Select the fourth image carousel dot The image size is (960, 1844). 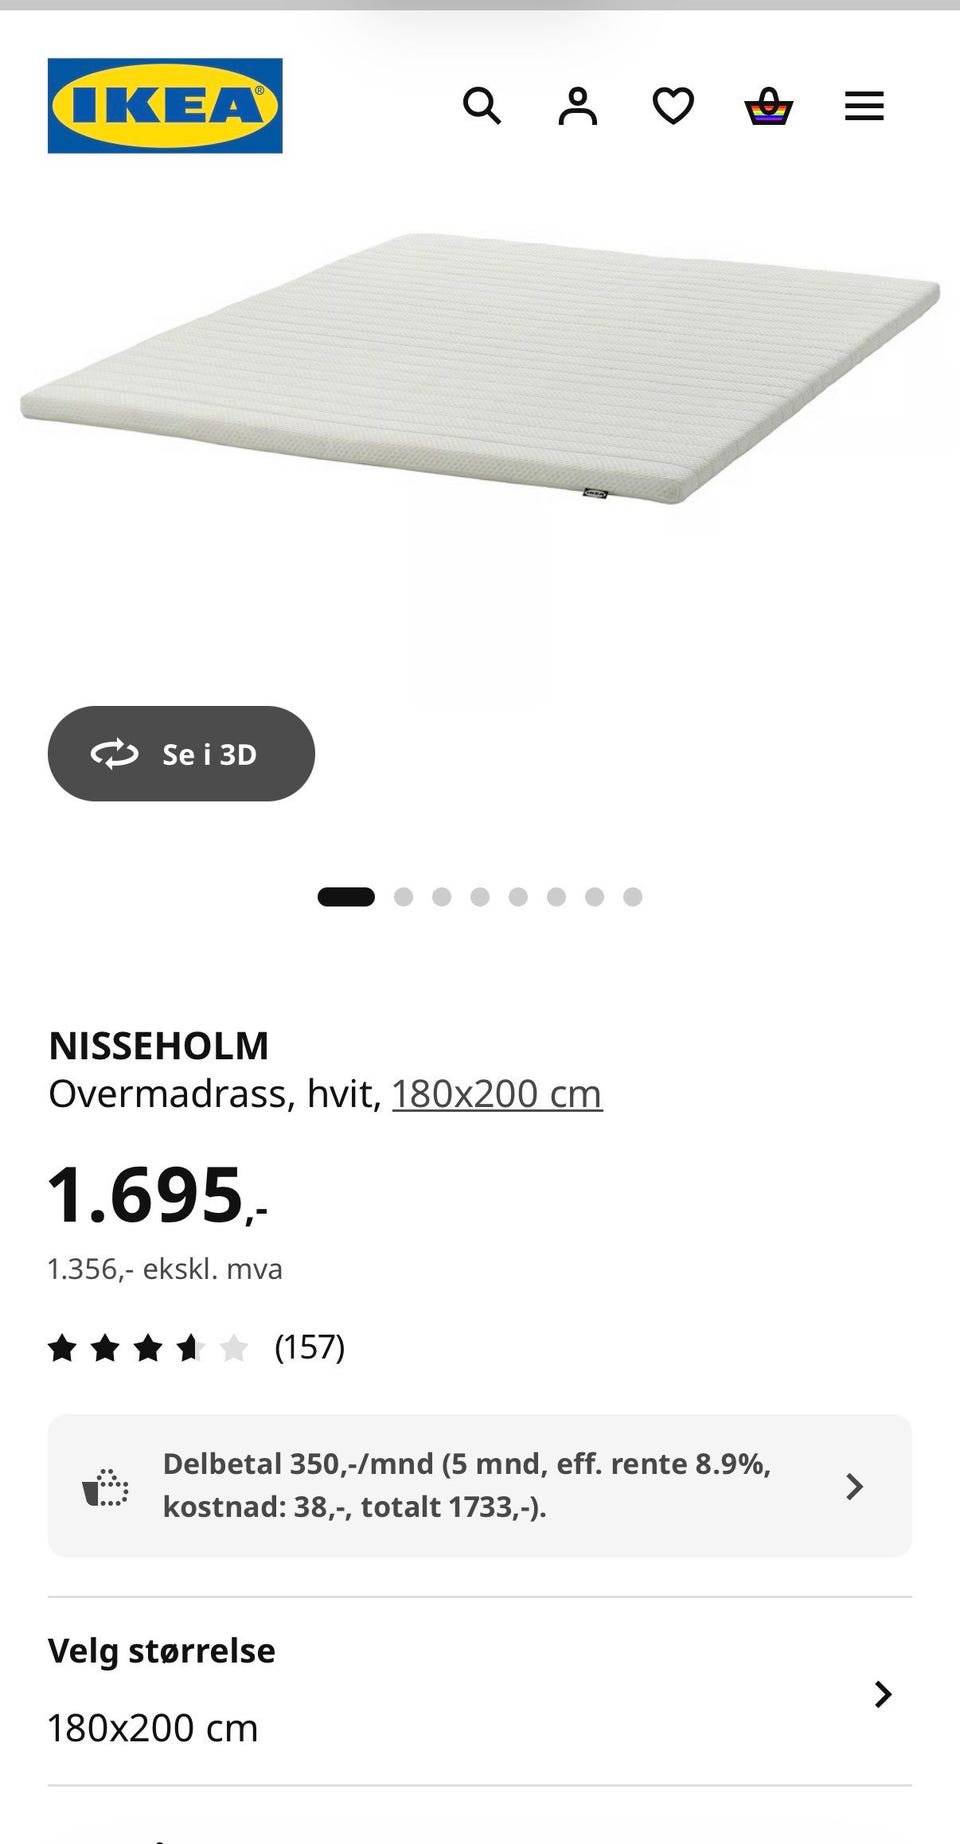[x=480, y=897]
